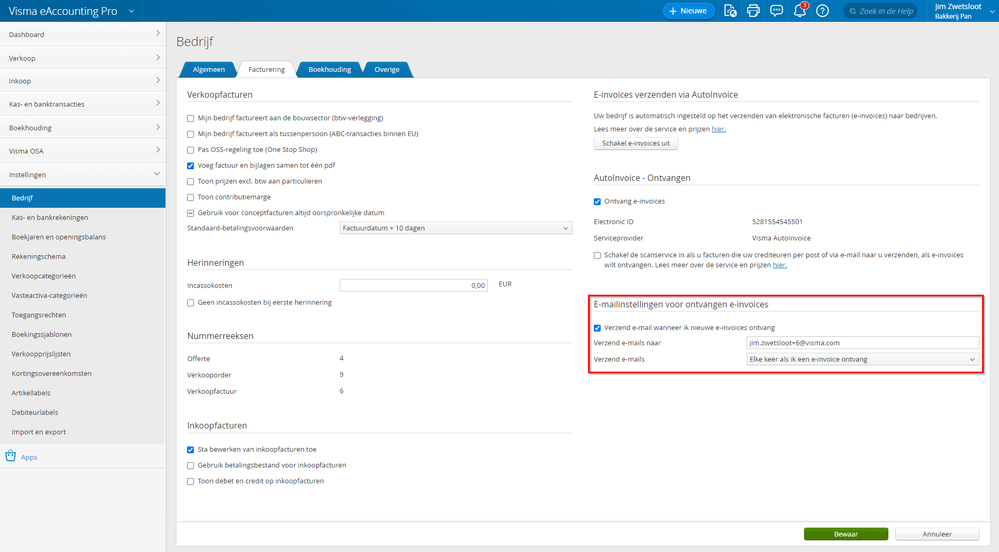The height and width of the screenshot is (552, 999).
Task: Open Jim Zwetsloot user menu
Action: coord(963,11)
